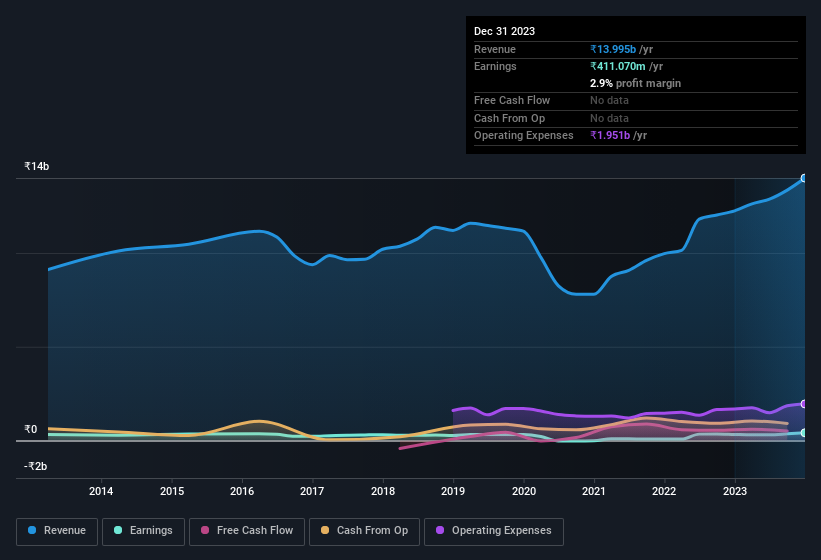Click the Dec 31 2023 tooltip header

(x=504, y=31)
